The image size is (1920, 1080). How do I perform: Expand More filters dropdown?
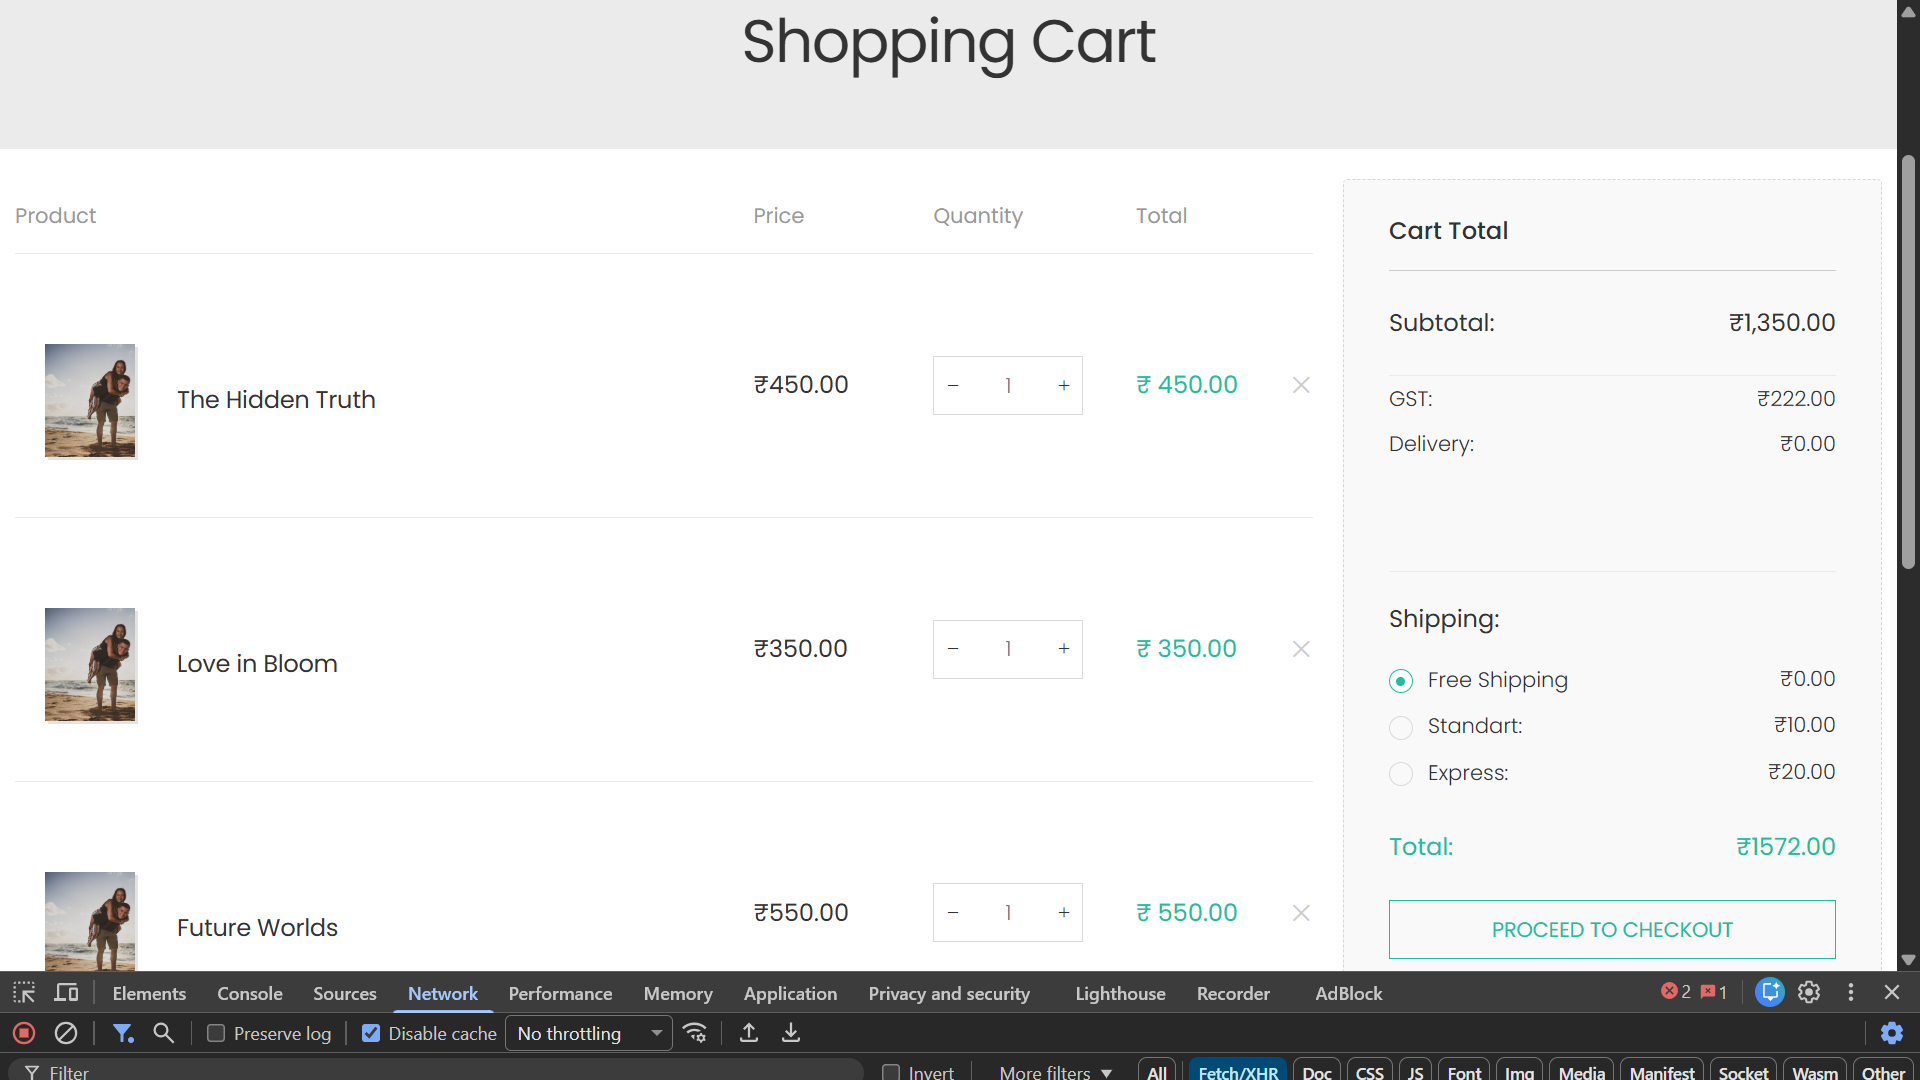pos(1055,1072)
